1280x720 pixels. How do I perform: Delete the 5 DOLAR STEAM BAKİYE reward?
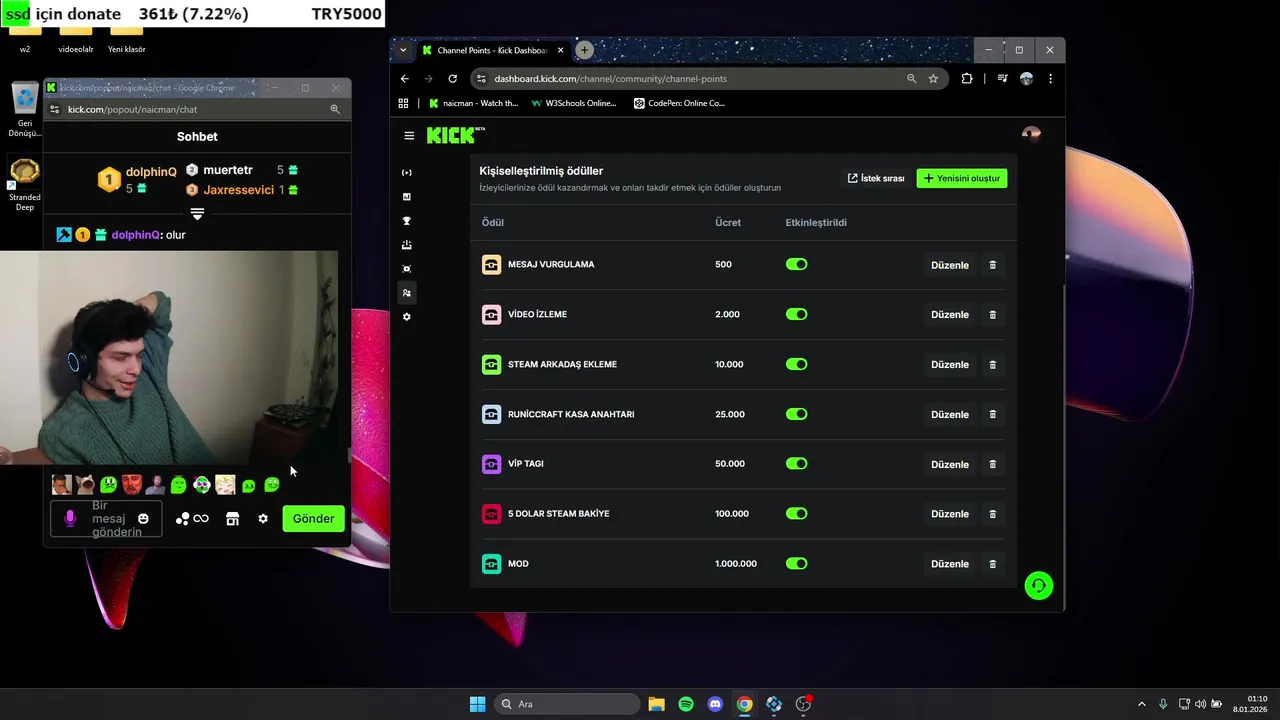(992, 514)
